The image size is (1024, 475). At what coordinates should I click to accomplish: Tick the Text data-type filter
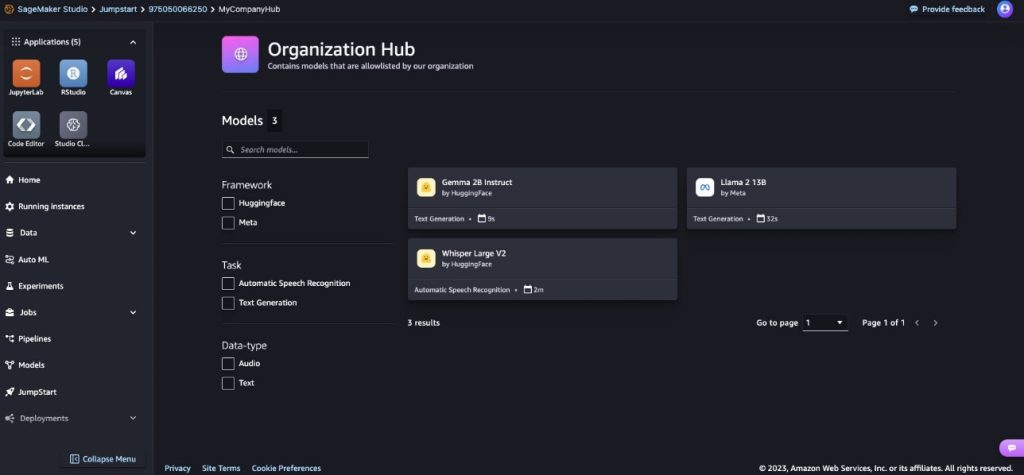(228, 383)
